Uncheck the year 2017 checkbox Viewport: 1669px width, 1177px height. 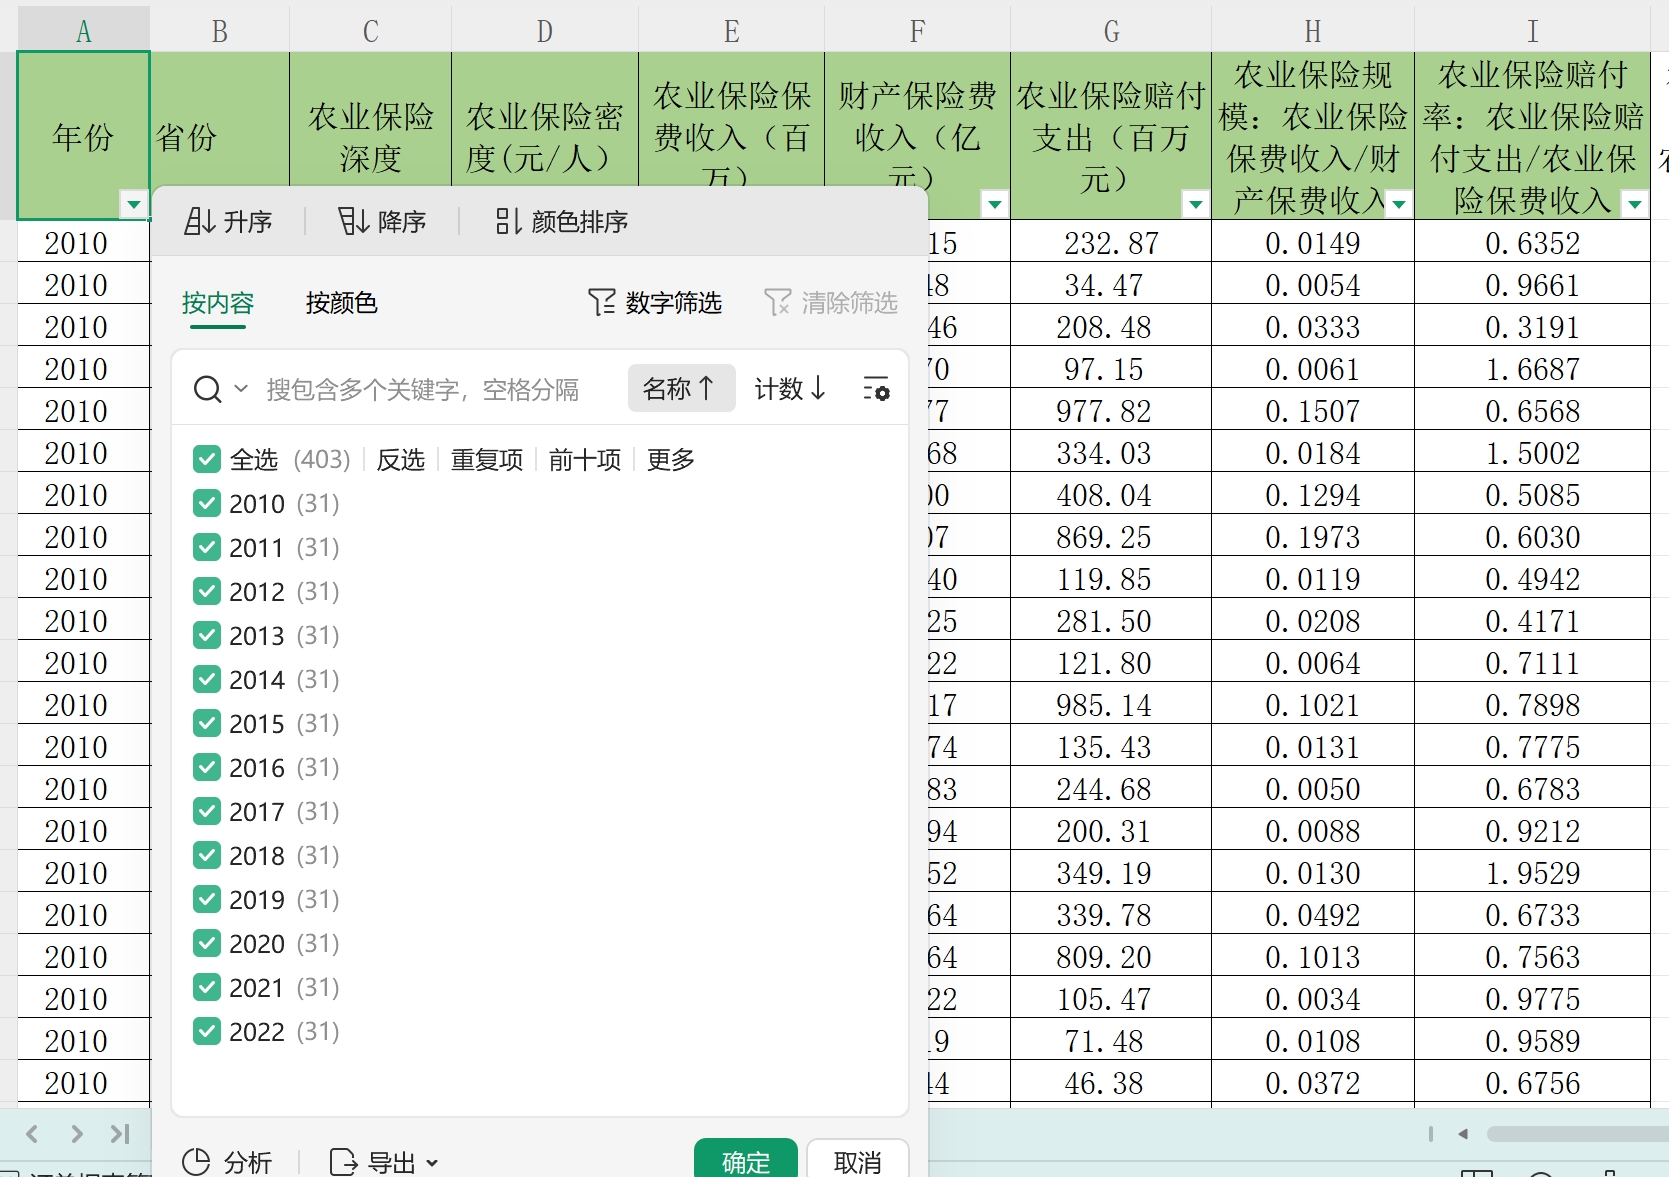(x=207, y=811)
